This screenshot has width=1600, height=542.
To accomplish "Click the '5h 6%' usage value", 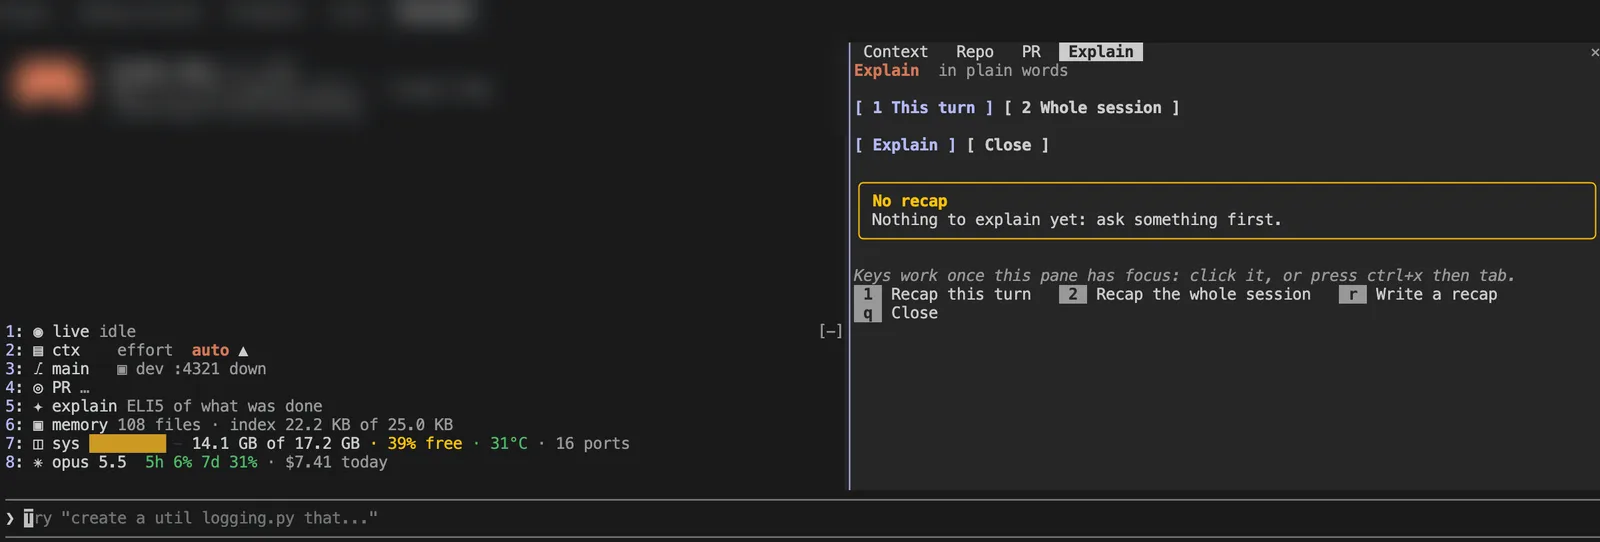I will (168, 463).
